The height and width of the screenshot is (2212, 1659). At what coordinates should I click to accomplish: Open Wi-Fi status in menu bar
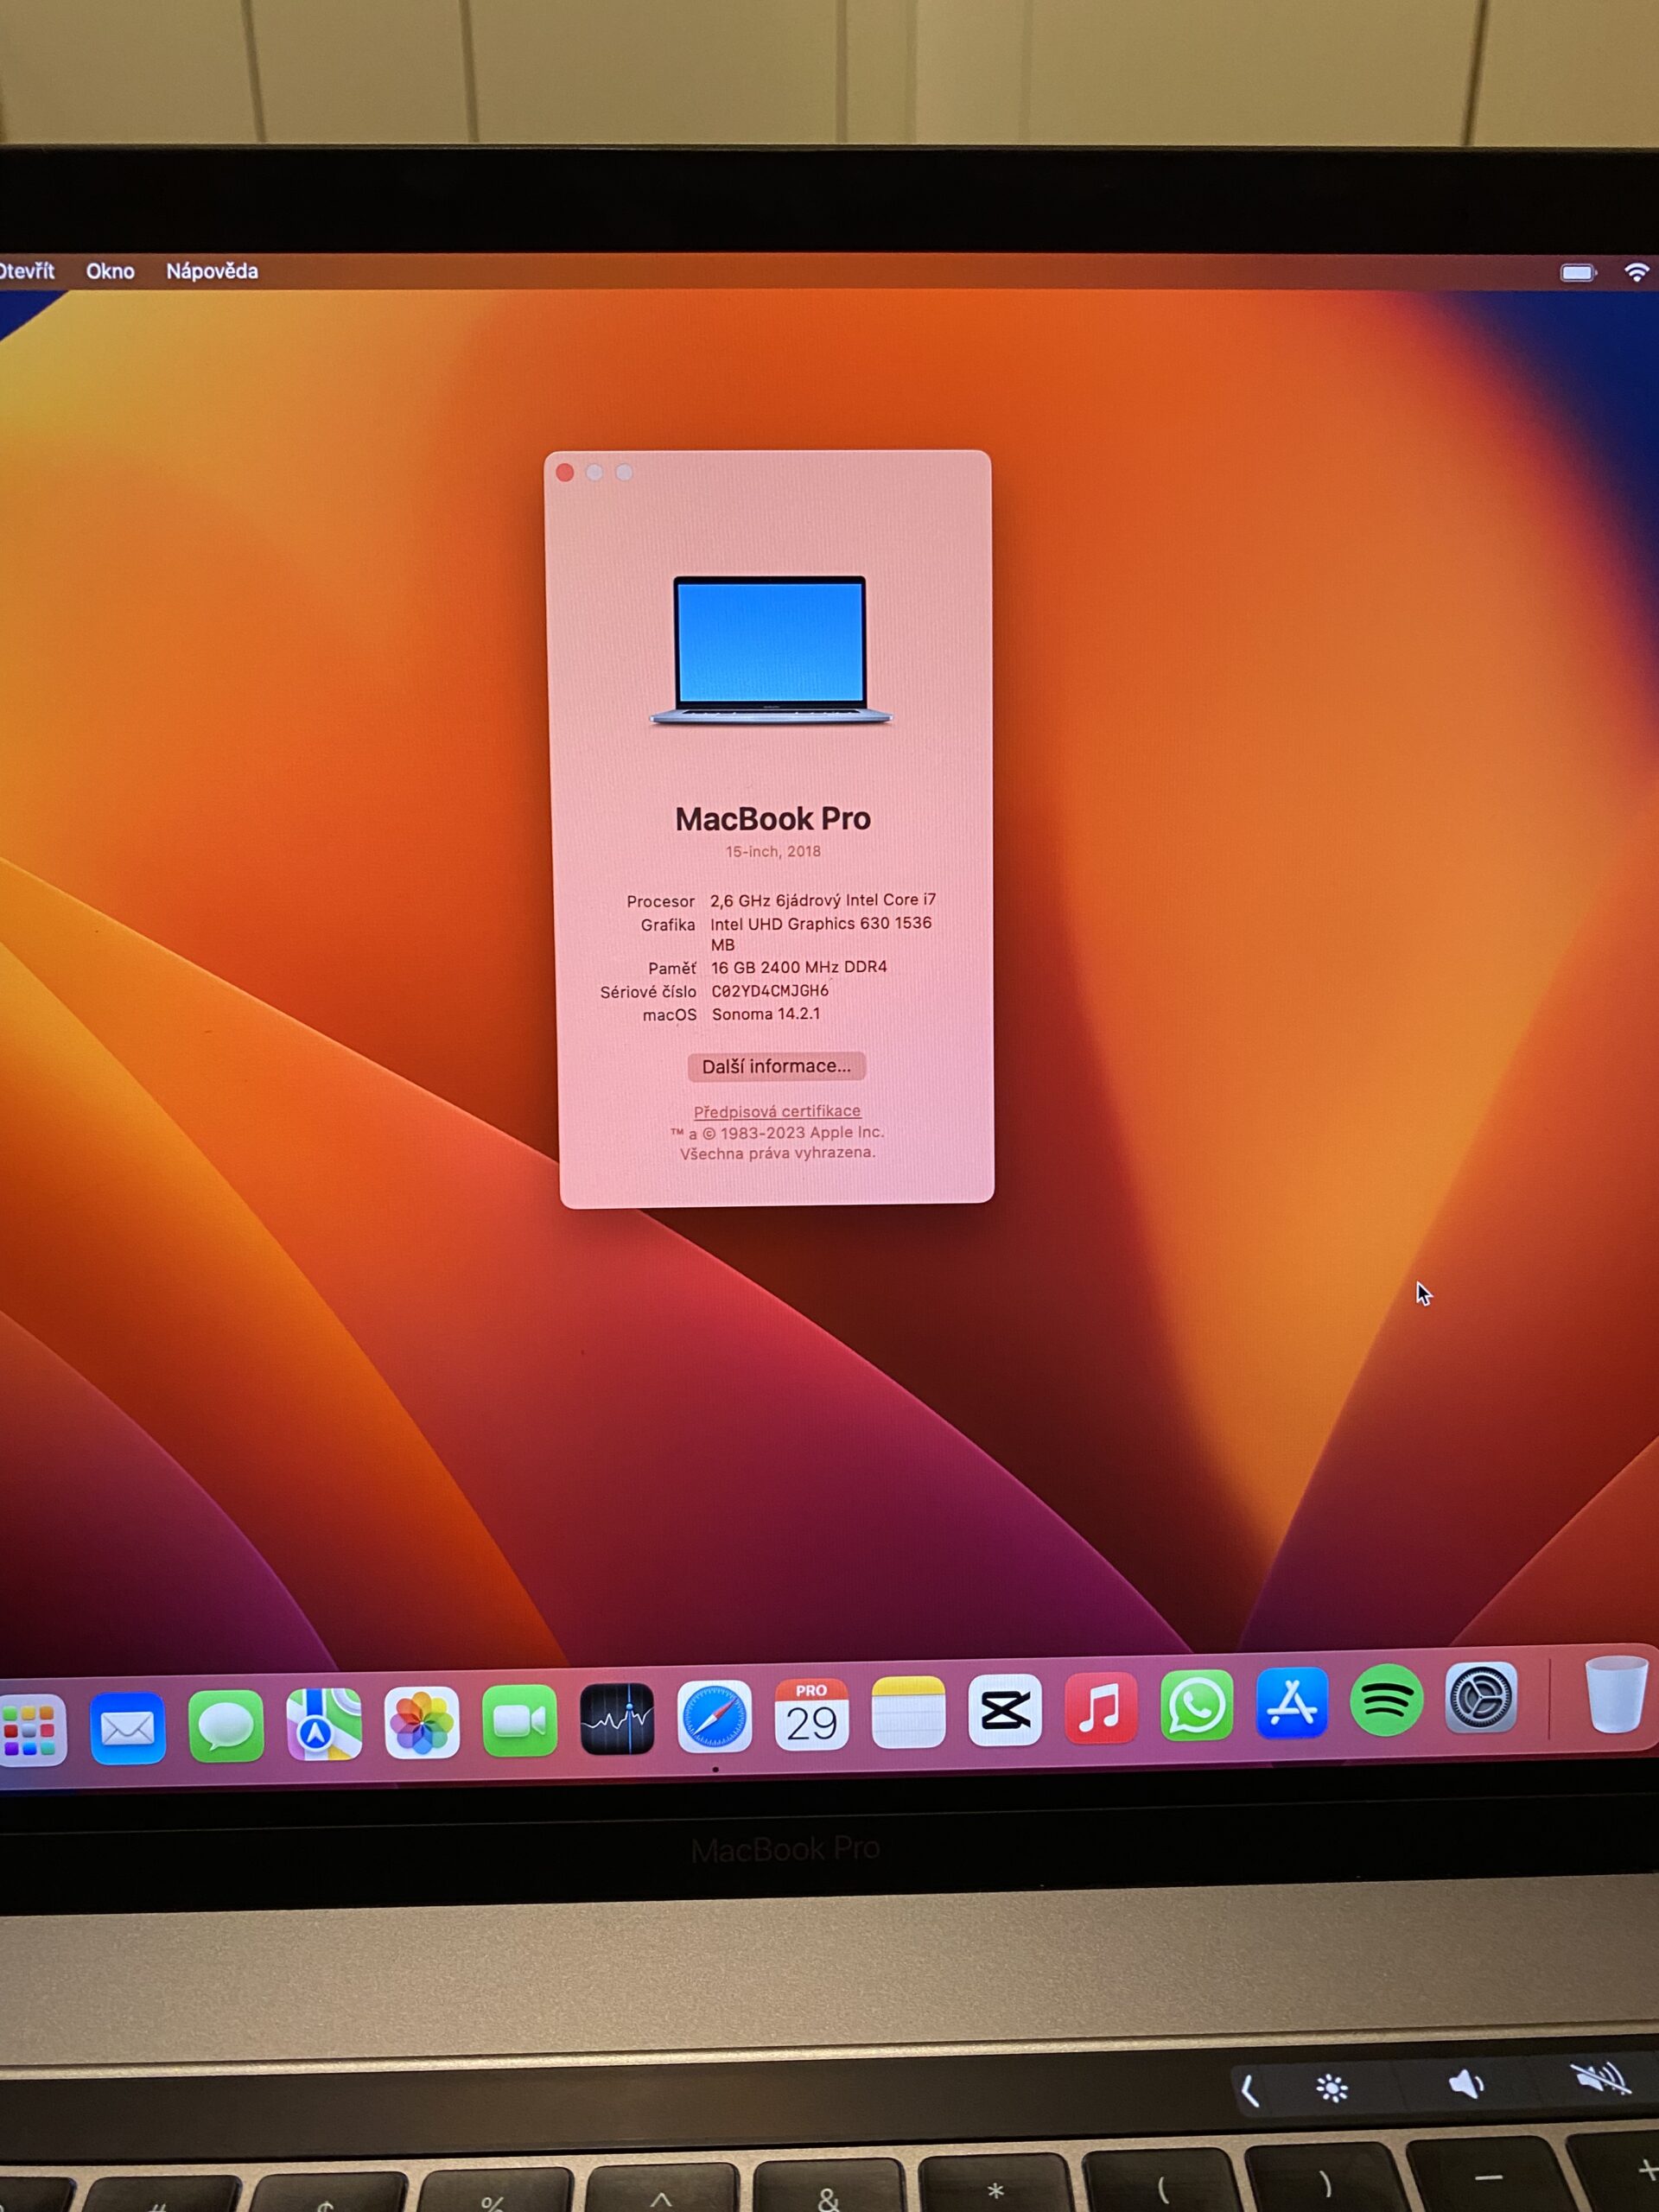coord(1636,272)
